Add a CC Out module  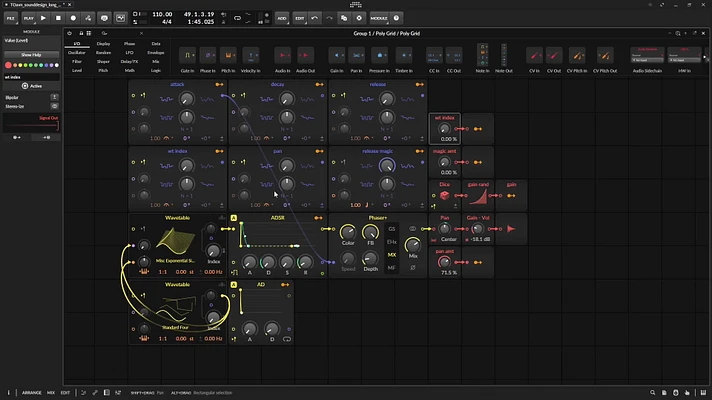click(454, 56)
